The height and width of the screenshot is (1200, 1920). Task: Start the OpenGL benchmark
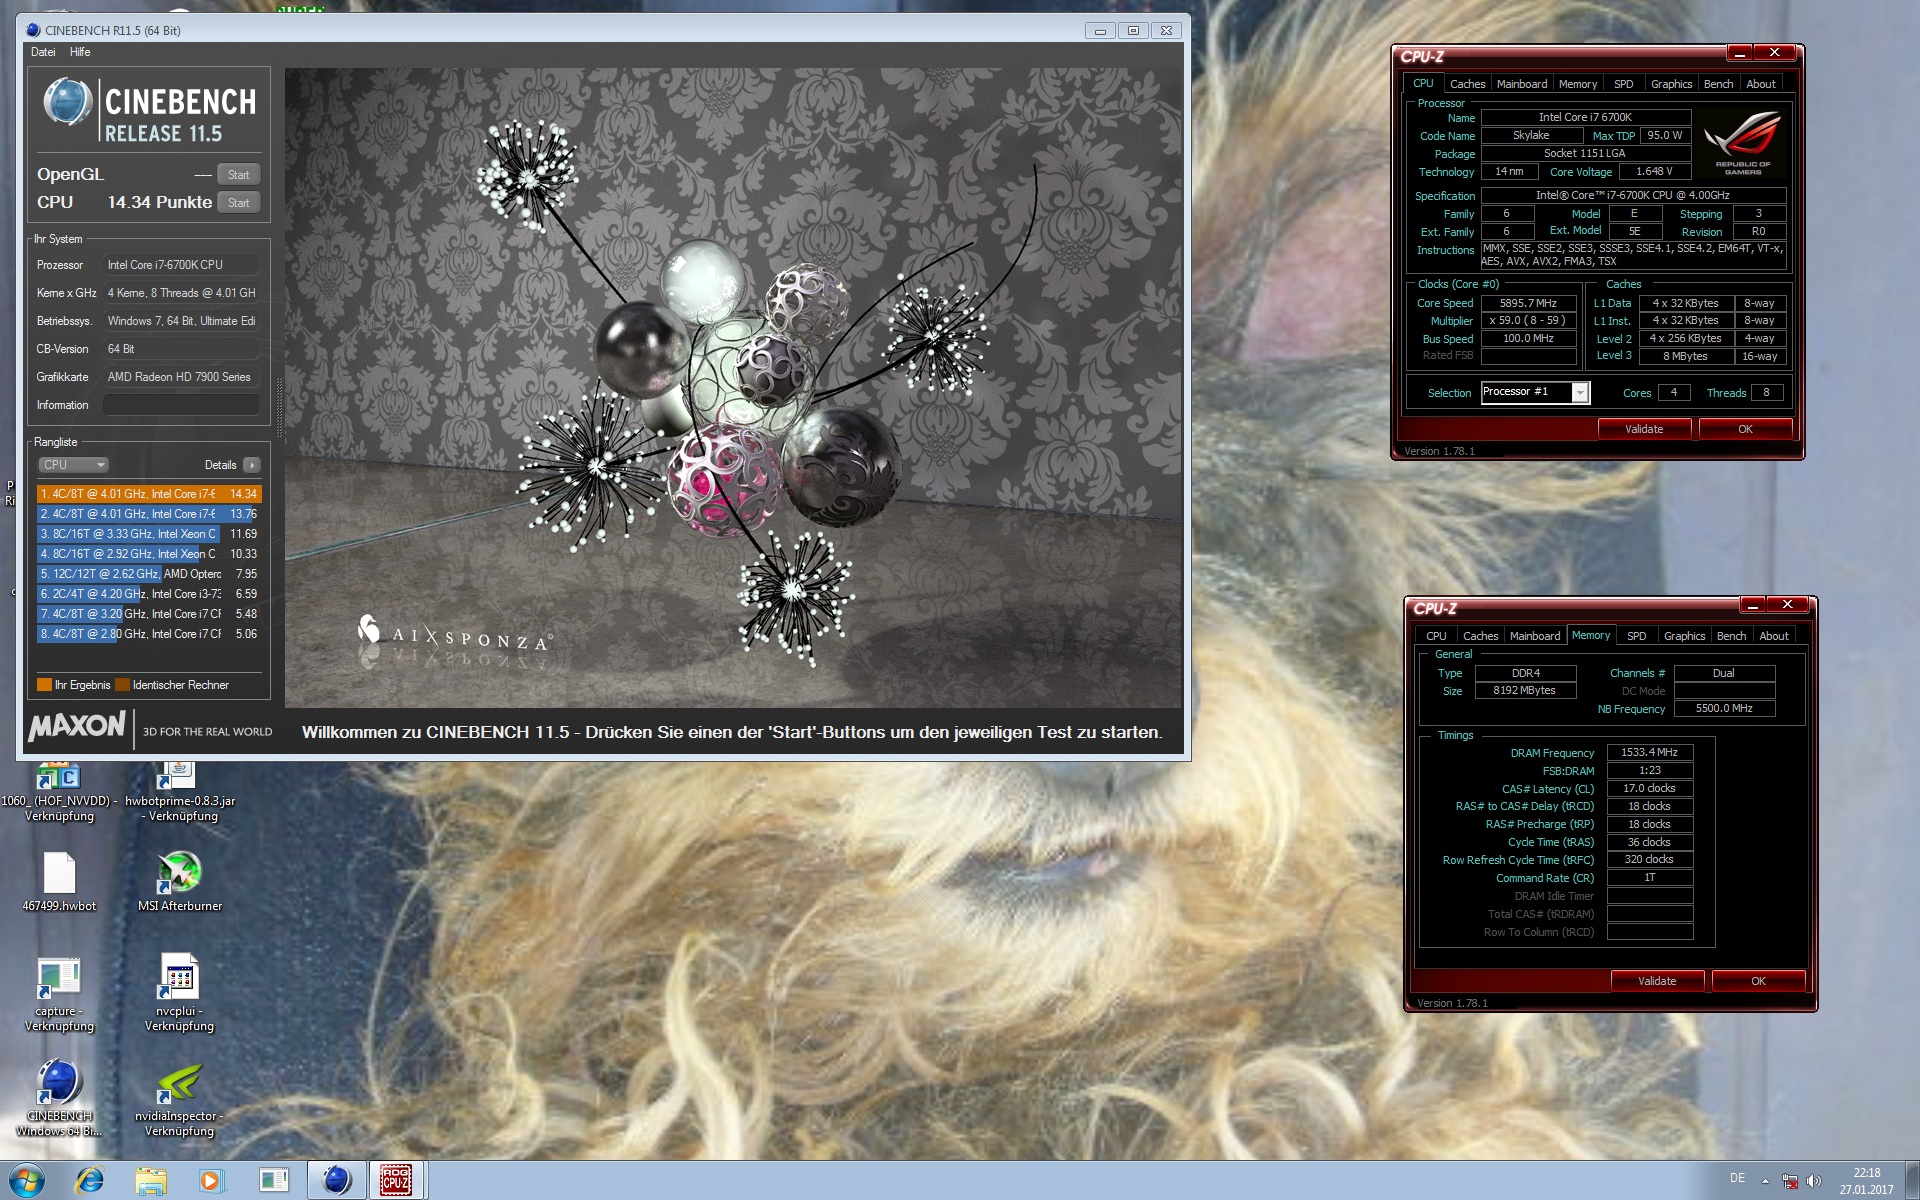[238, 174]
